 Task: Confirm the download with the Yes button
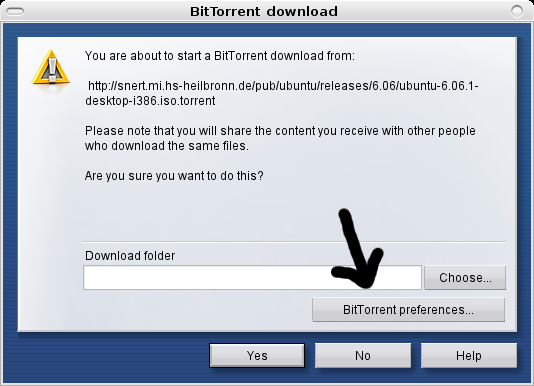tap(257, 356)
